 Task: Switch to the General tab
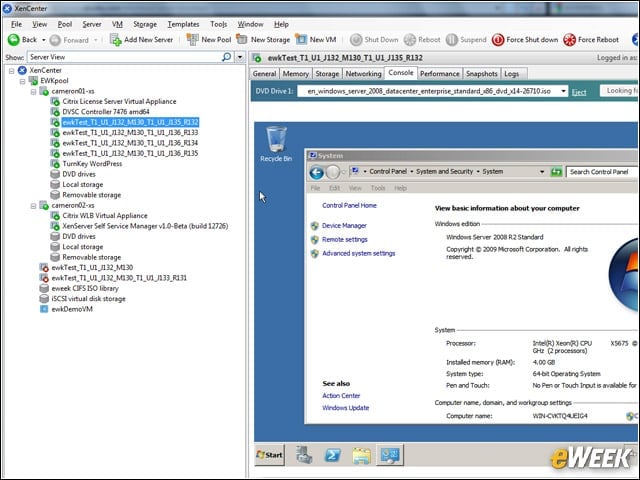pyautogui.click(x=264, y=73)
